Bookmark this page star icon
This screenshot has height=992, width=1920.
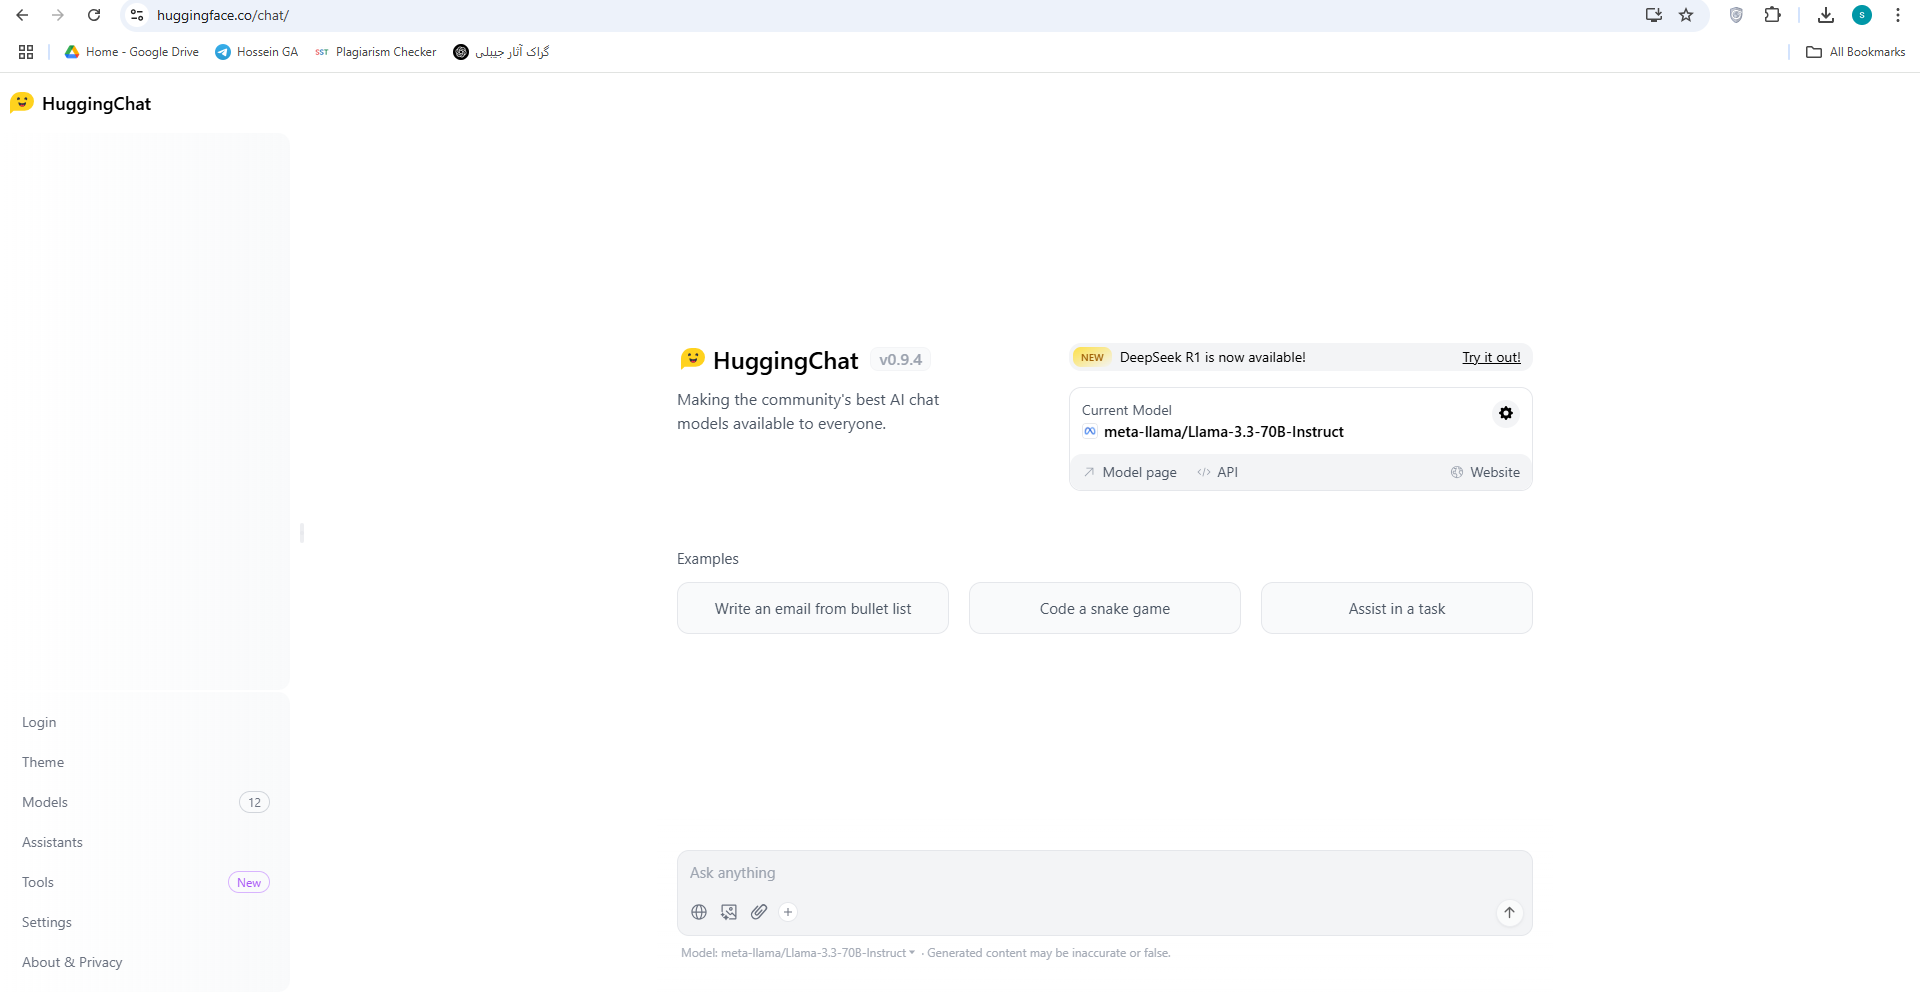pos(1686,15)
